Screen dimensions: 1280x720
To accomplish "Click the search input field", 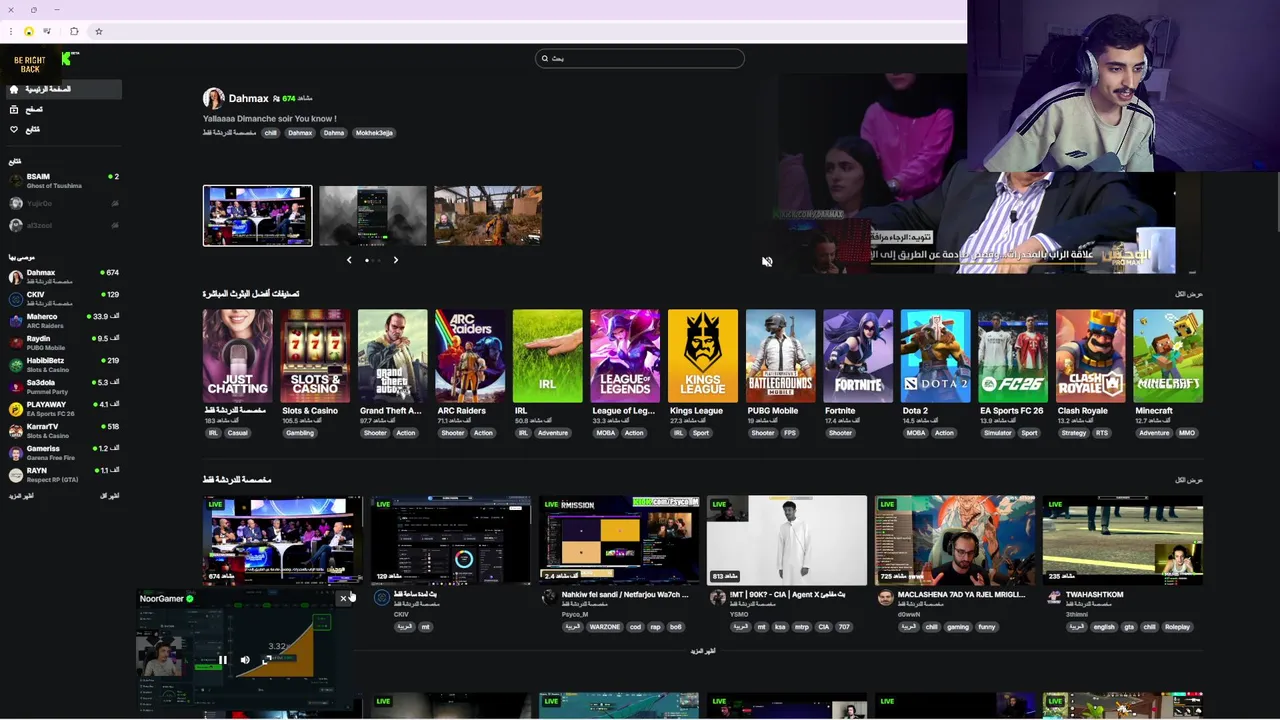I will coord(640,58).
